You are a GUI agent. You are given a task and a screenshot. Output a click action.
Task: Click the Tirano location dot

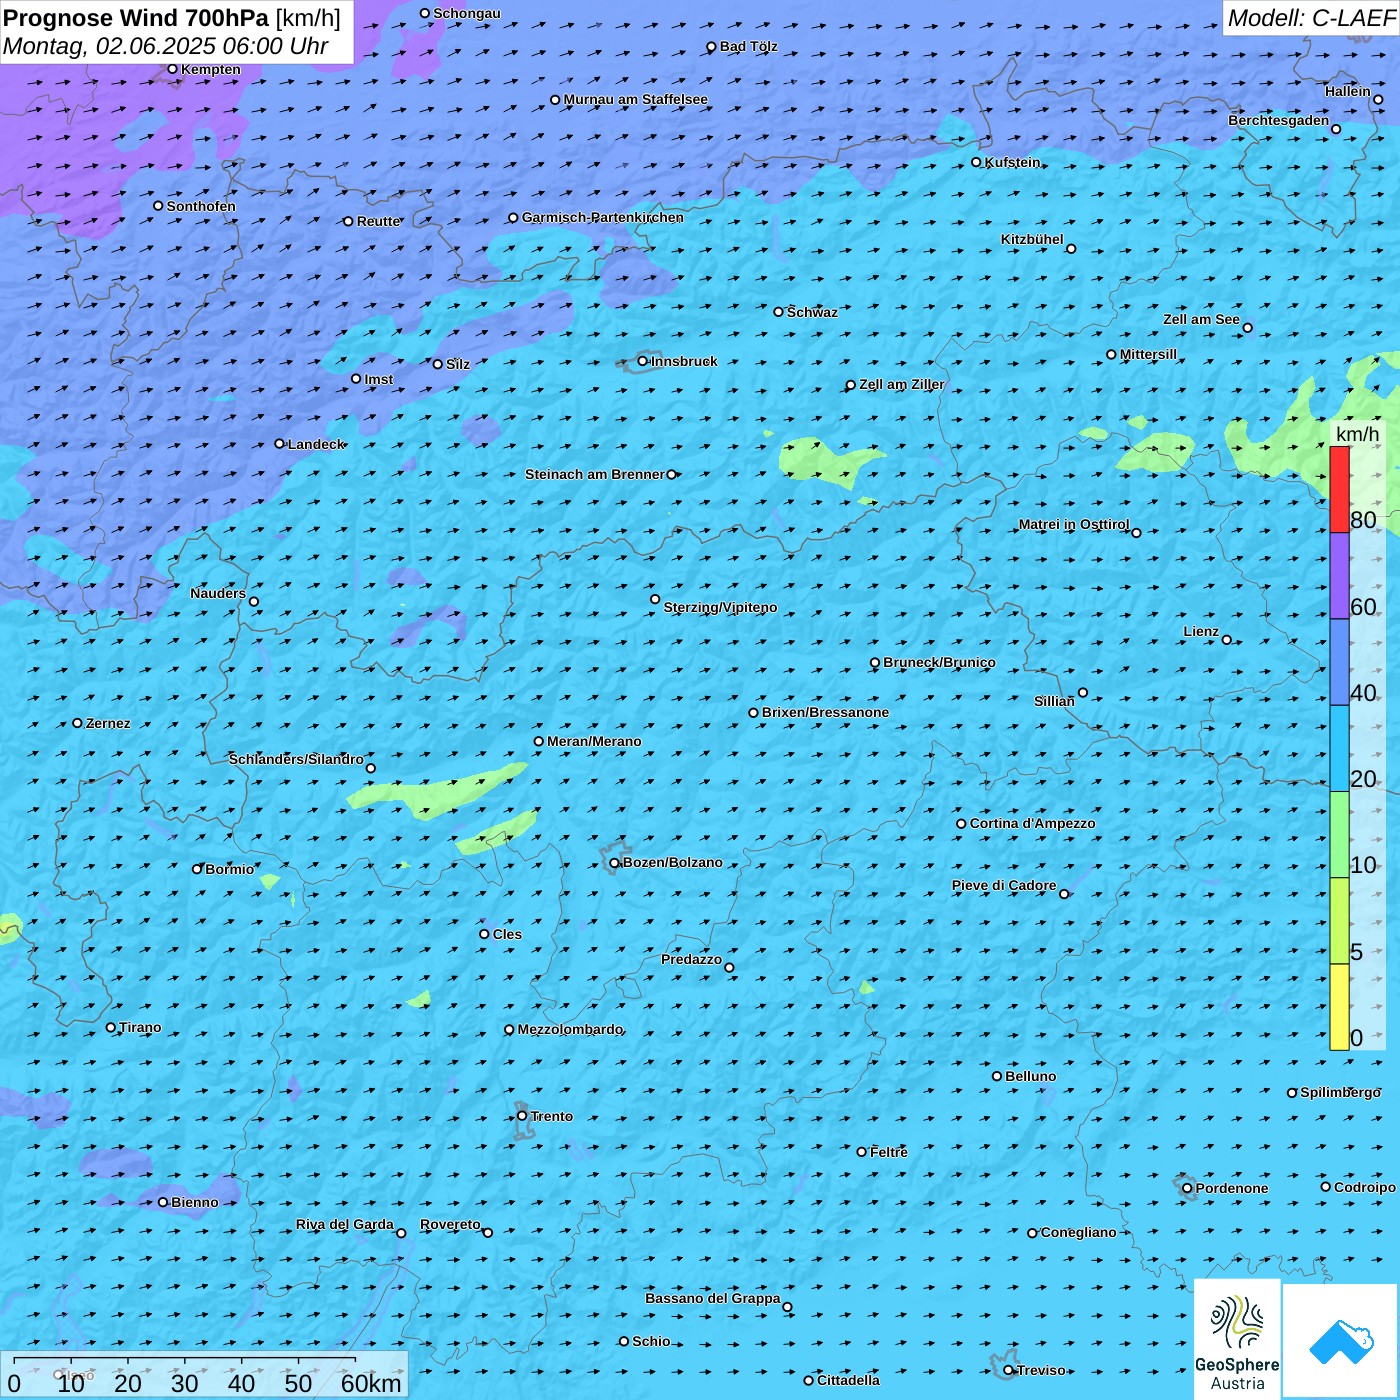point(111,1027)
